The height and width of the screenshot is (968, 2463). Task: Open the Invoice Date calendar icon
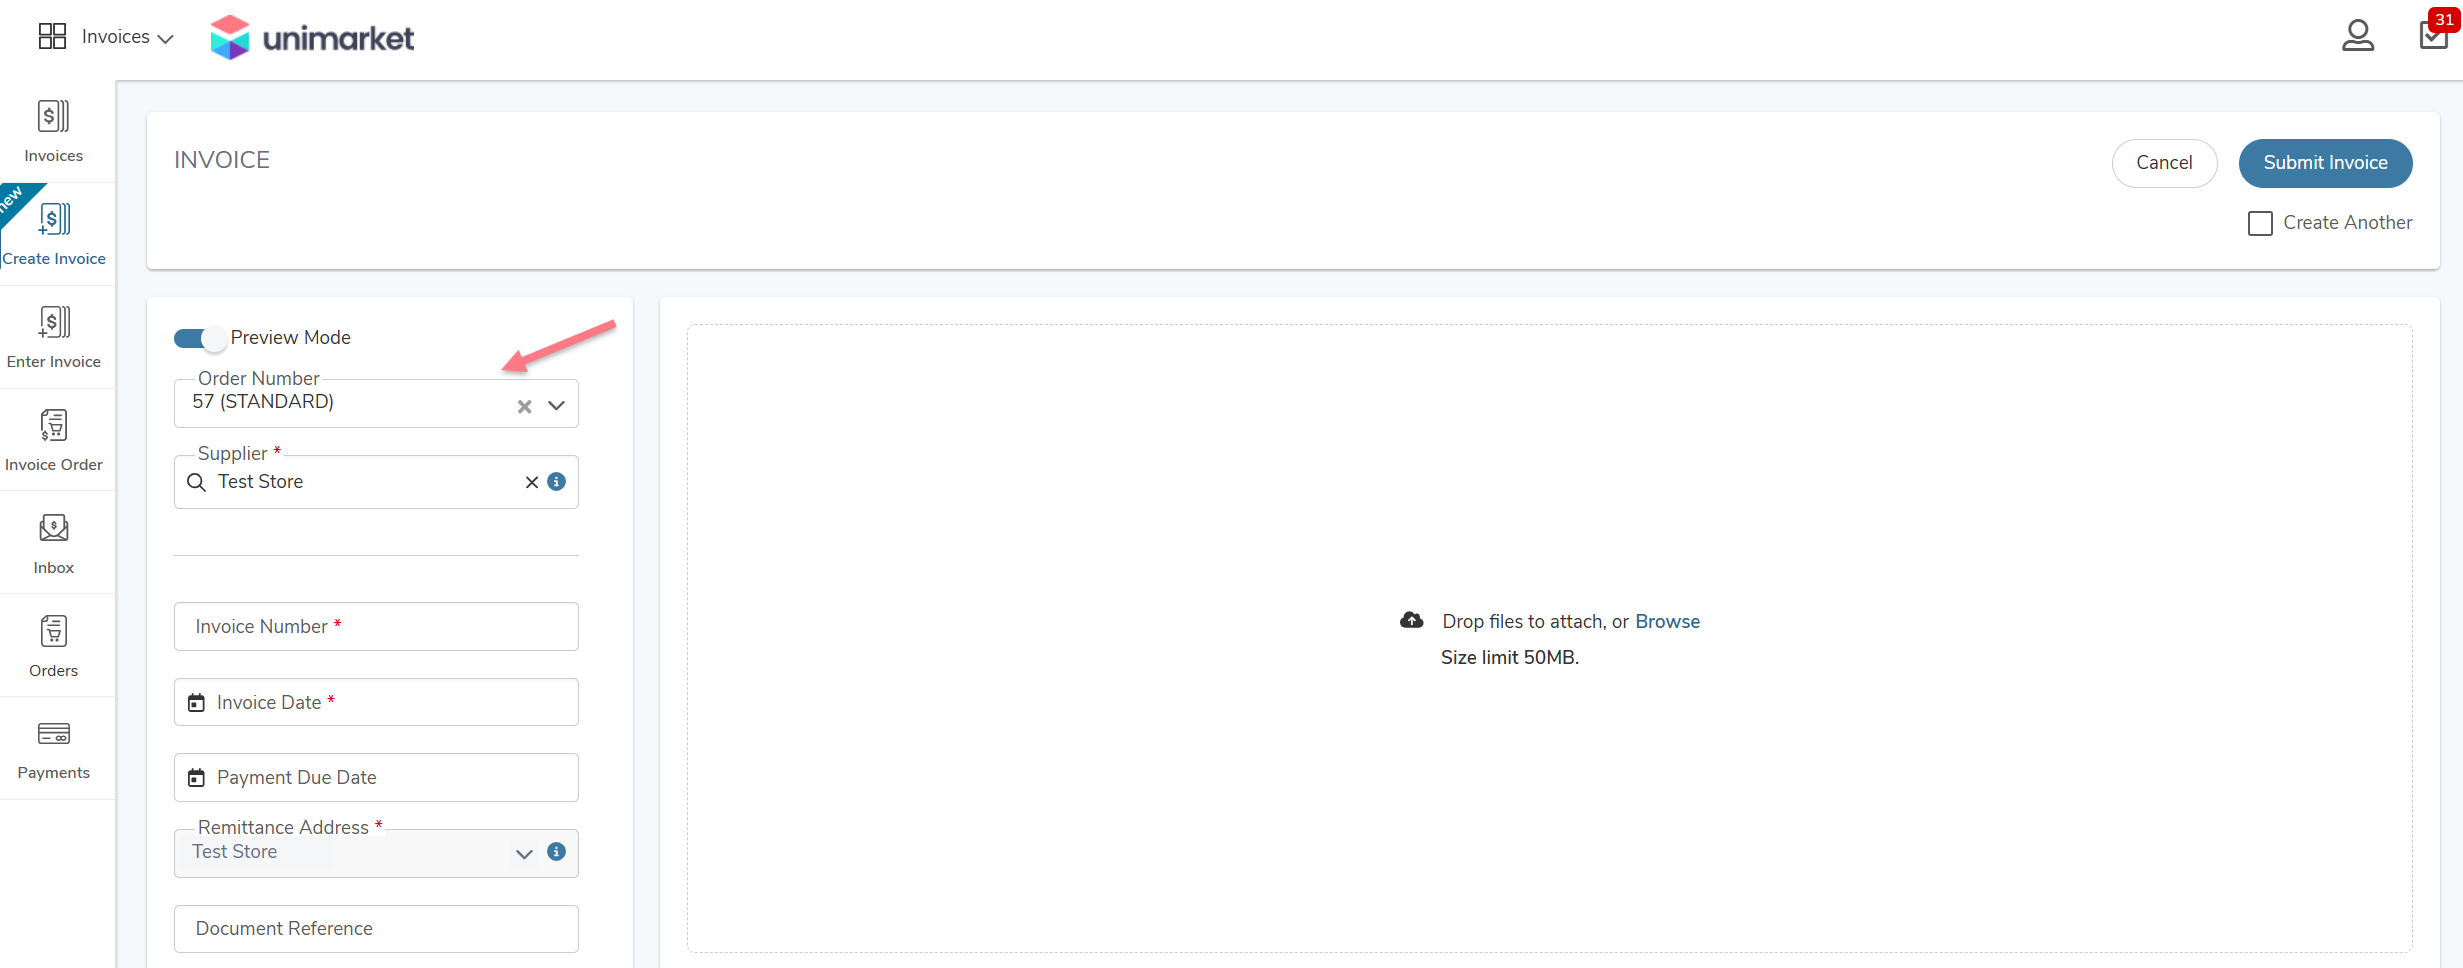(x=197, y=703)
